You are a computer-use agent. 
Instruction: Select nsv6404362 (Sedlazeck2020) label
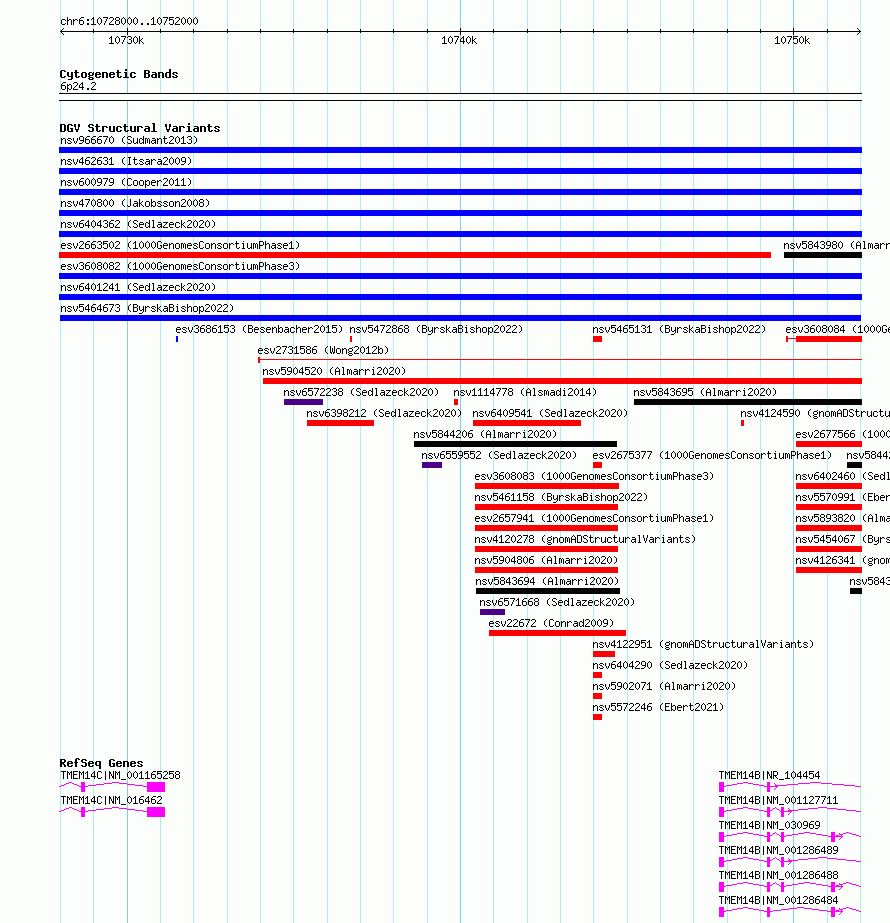click(138, 224)
